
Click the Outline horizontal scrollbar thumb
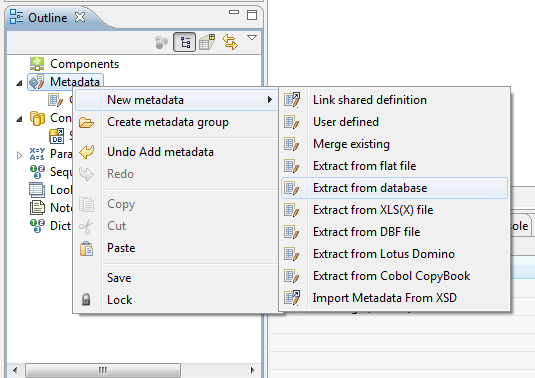(x=103, y=370)
